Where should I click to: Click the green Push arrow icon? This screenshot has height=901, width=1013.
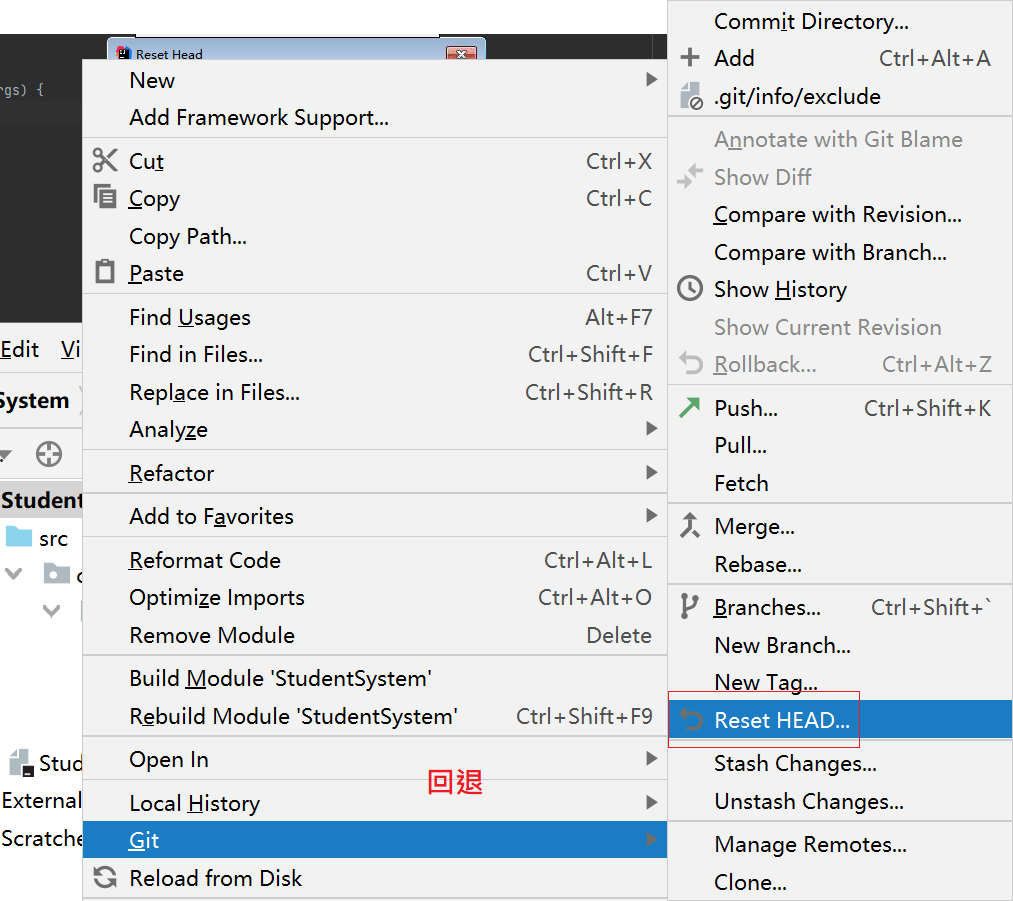tap(690, 407)
